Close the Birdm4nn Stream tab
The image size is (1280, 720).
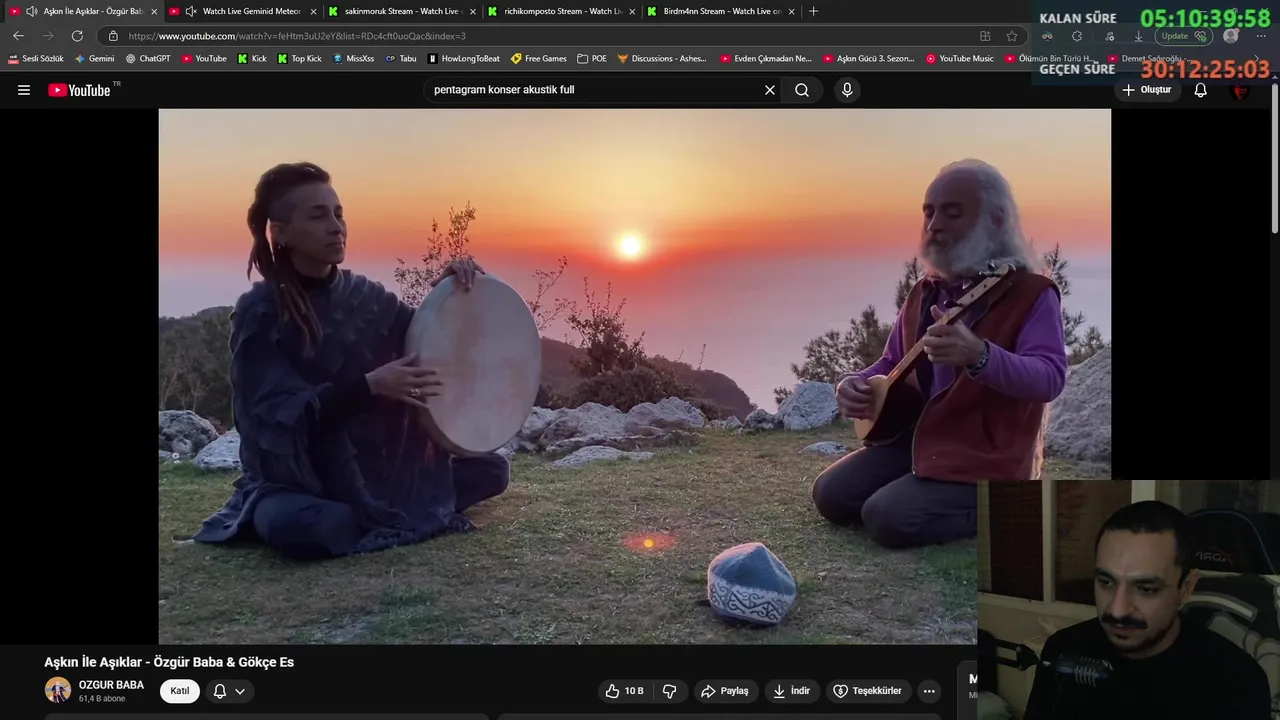point(792,11)
